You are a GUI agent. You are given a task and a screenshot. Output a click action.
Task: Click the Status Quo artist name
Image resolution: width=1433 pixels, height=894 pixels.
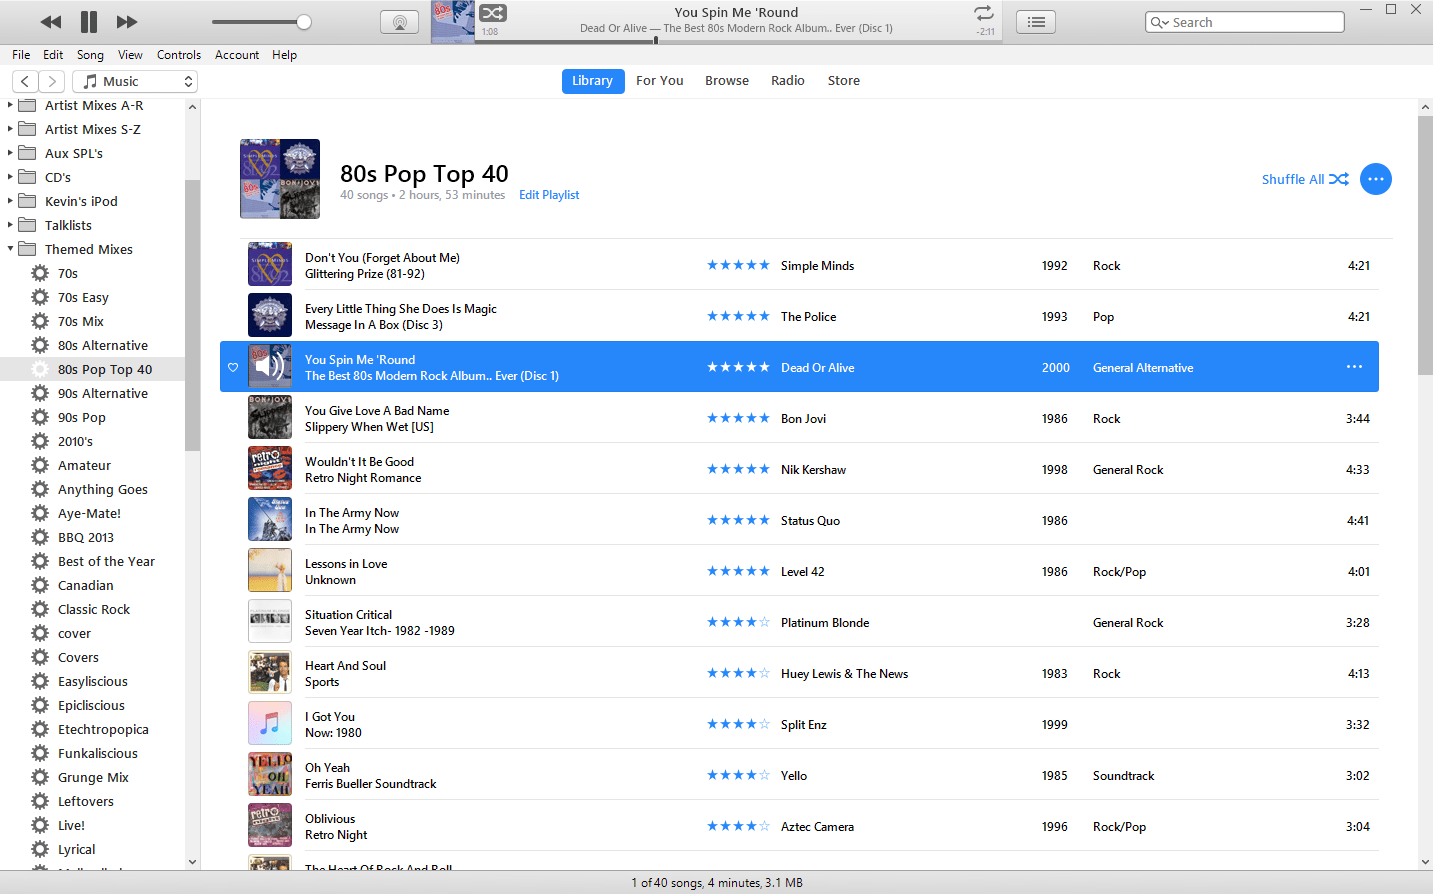(810, 521)
